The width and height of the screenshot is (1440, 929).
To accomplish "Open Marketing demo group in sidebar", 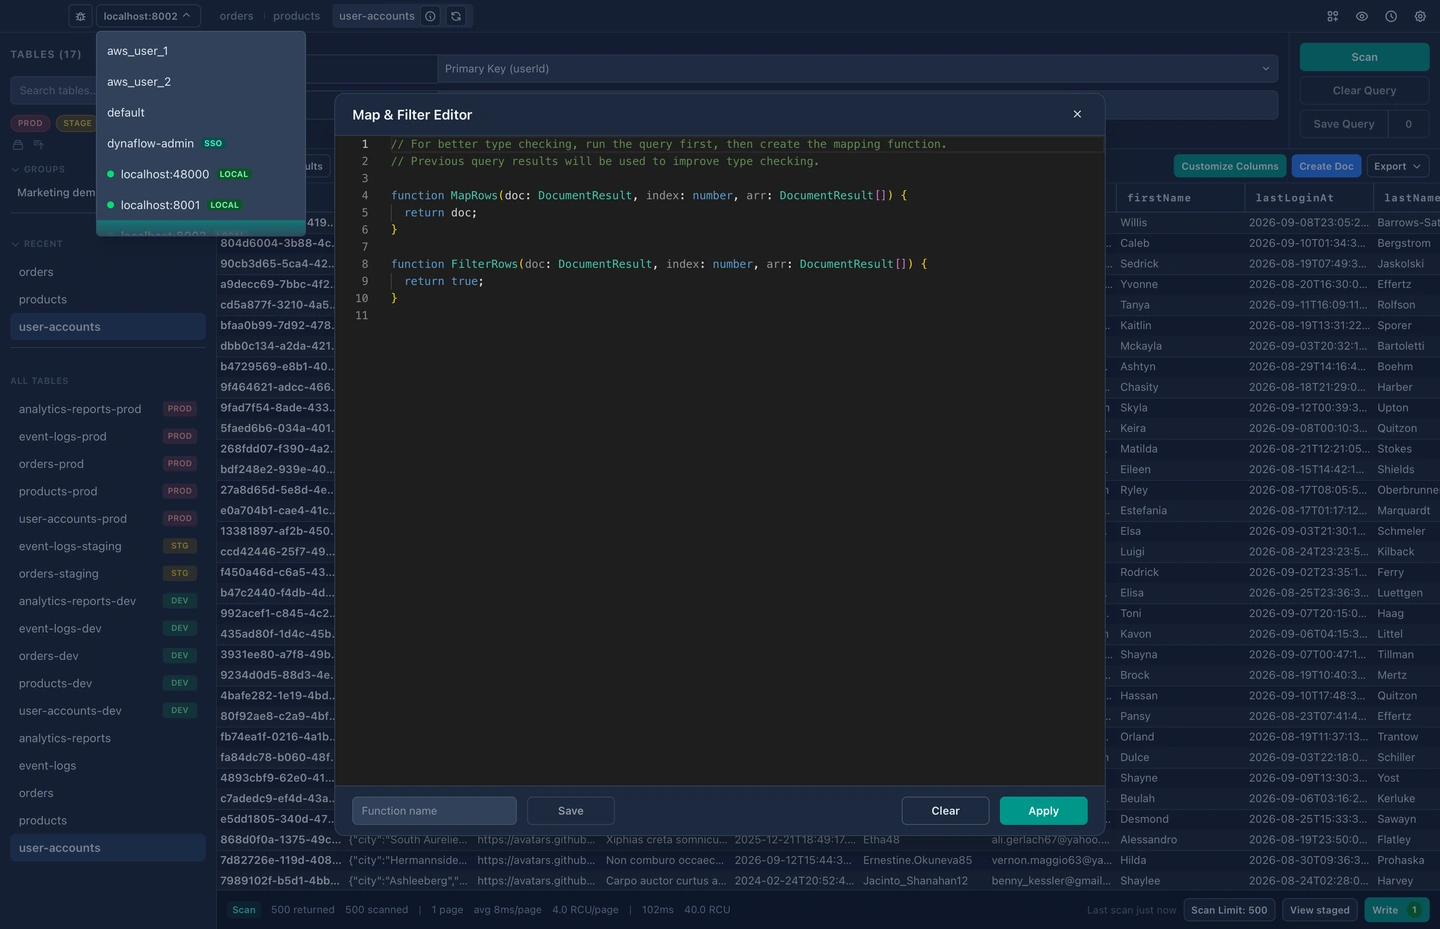I will click(56, 193).
